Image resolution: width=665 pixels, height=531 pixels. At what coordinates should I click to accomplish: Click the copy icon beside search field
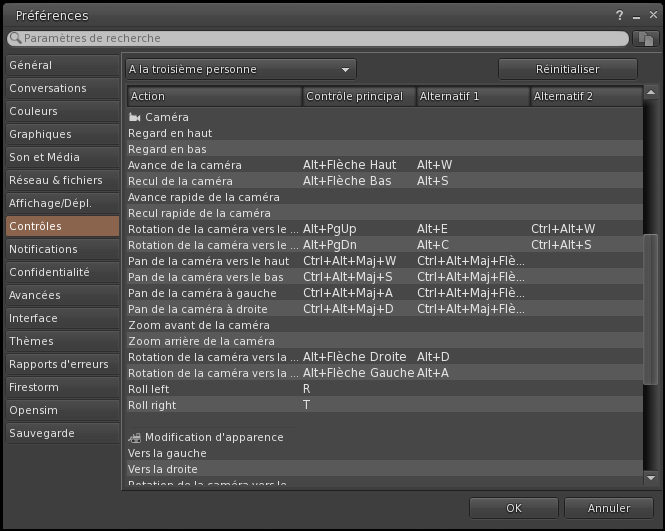click(x=646, y=38)
